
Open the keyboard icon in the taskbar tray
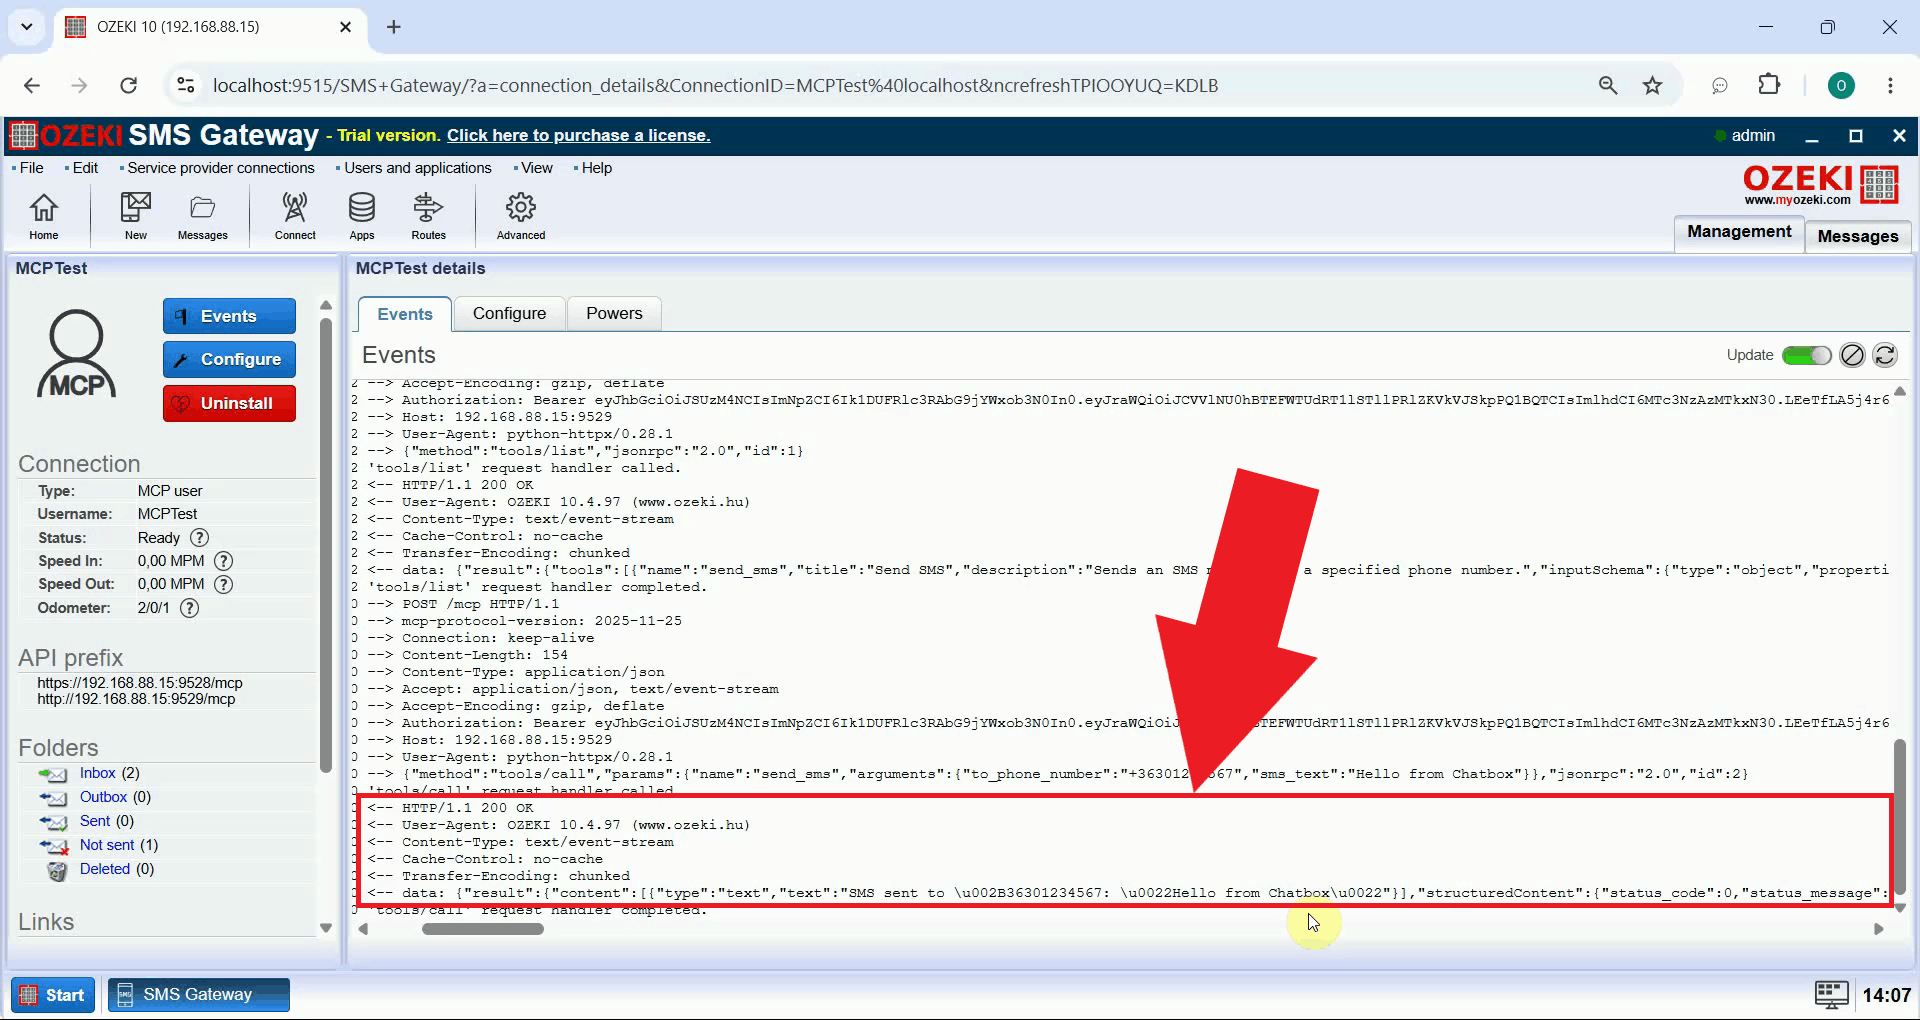pyautogui.click(x=1832, y=994)
